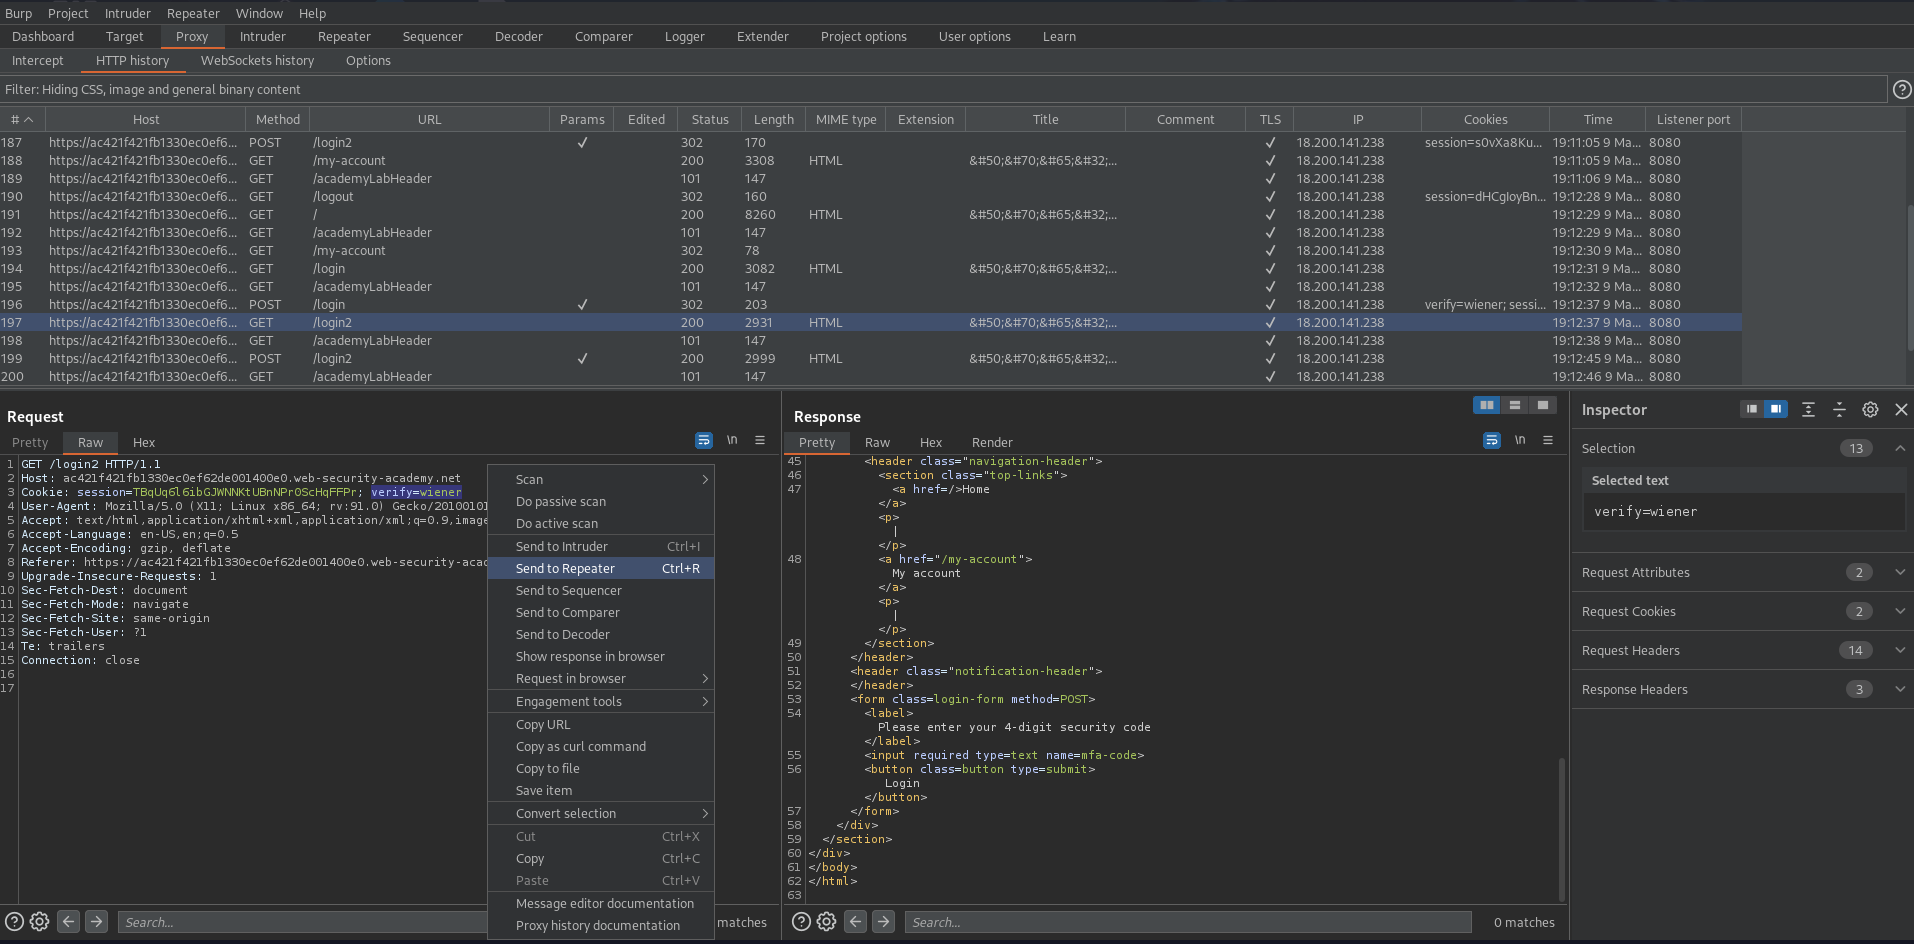This screenshot has height=944, width=1914.
Task: Toggle non-printable characters in Response editor
Action: coord(1520,440)
